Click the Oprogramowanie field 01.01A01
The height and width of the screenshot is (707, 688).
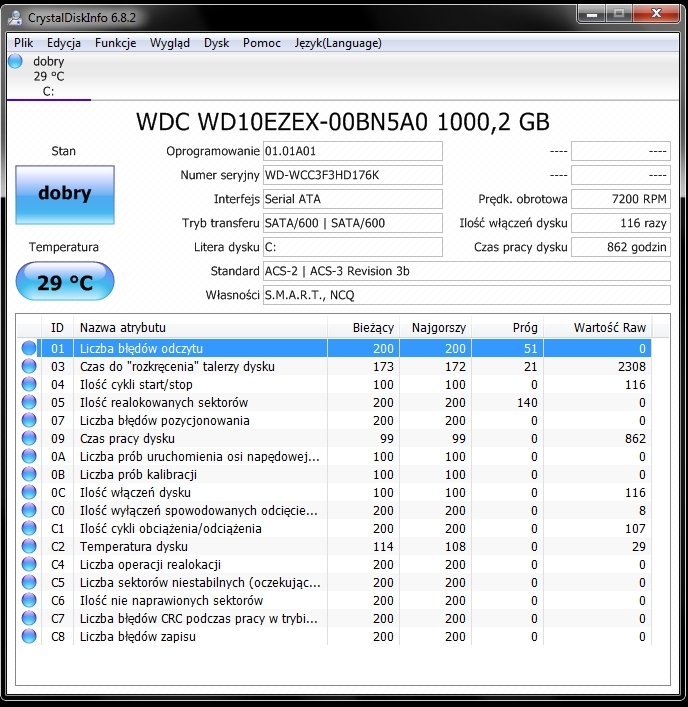[x=353, y=151]
